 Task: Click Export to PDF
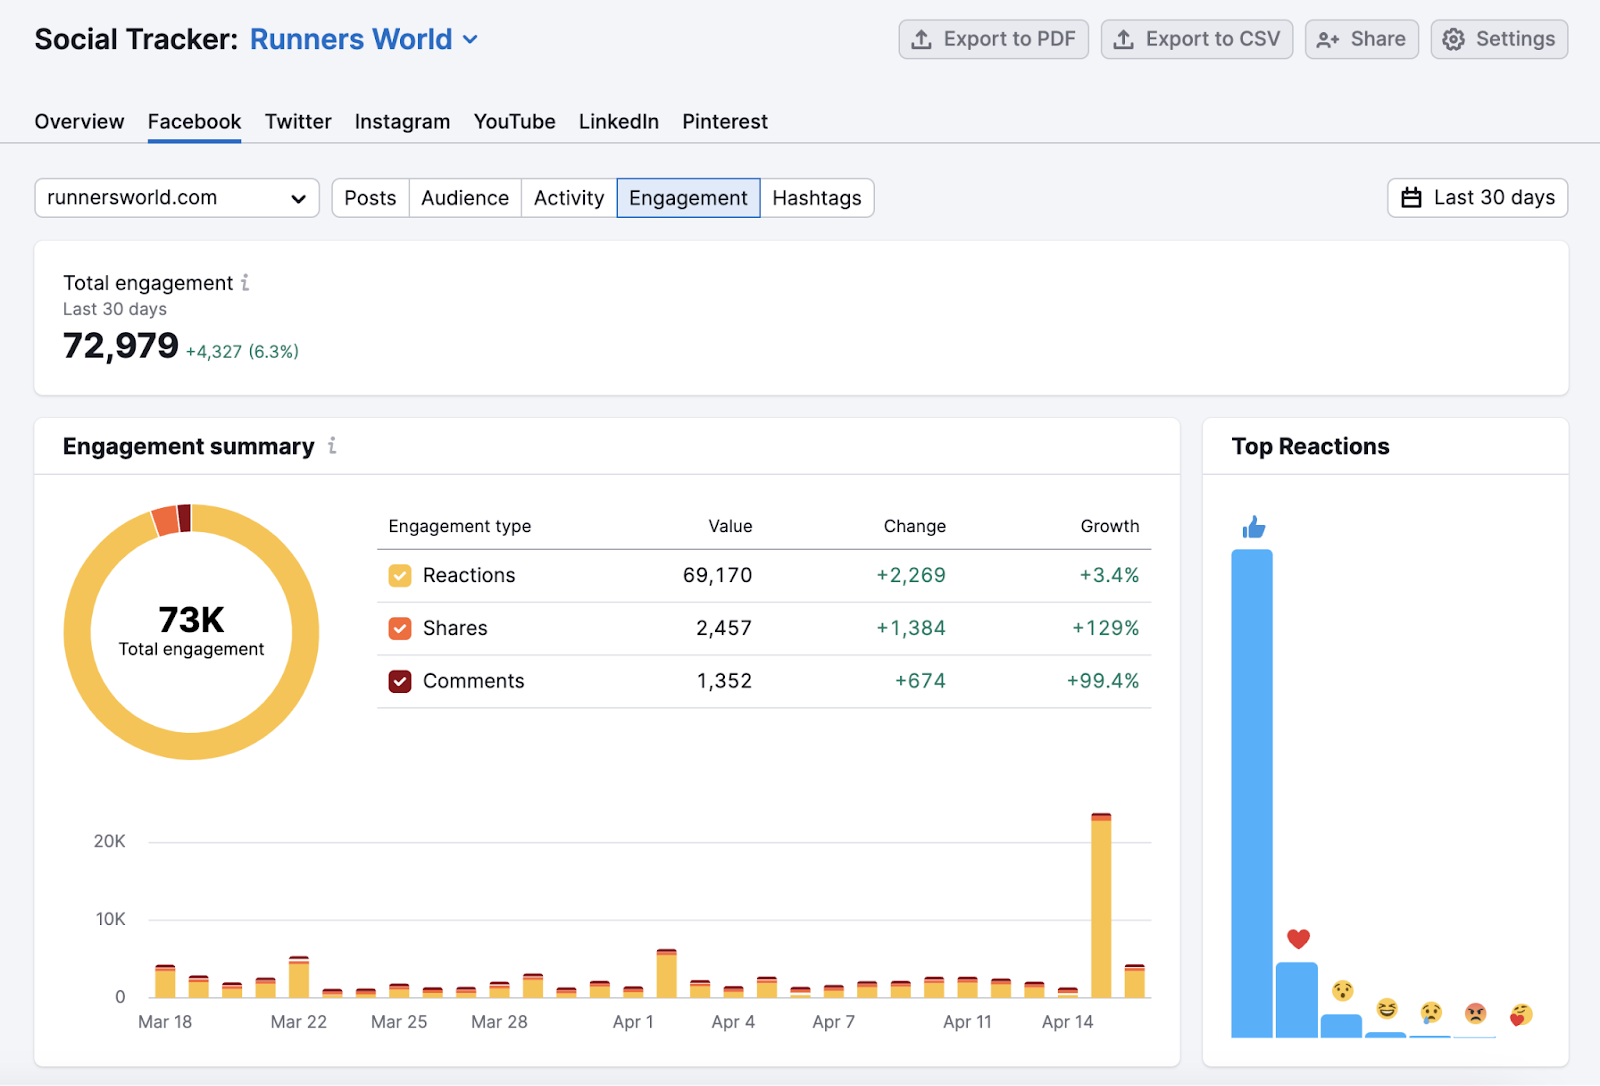click(993, 39)
